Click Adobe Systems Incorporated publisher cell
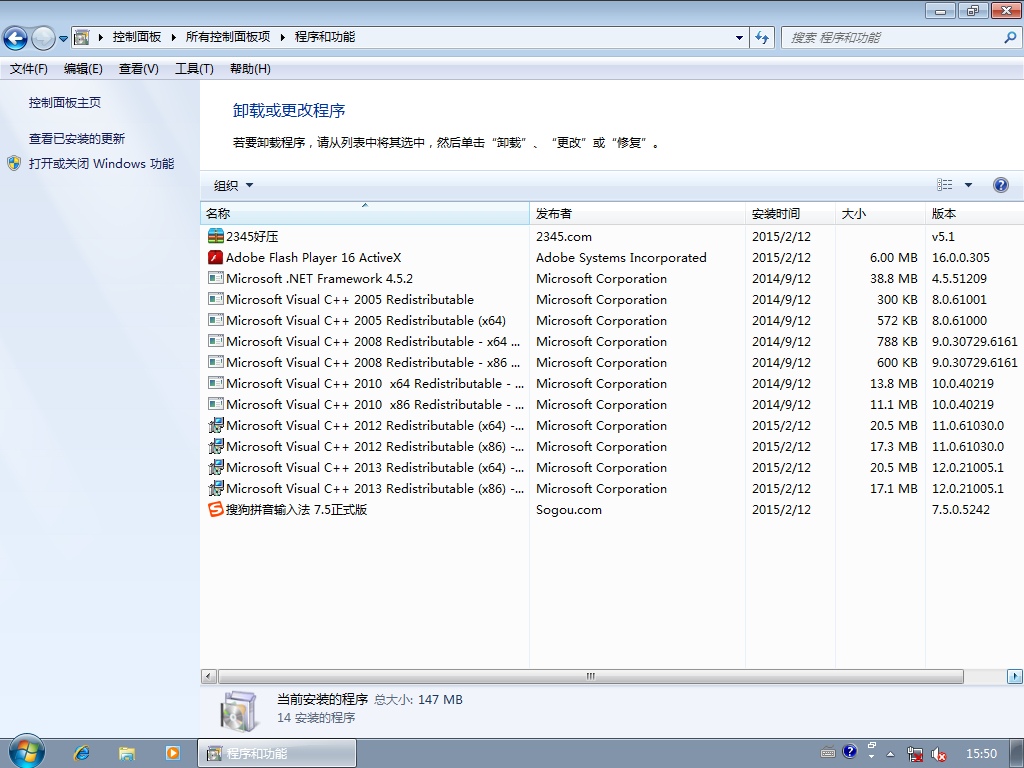Screen dimensions: 1024x768 coord(621,258)
